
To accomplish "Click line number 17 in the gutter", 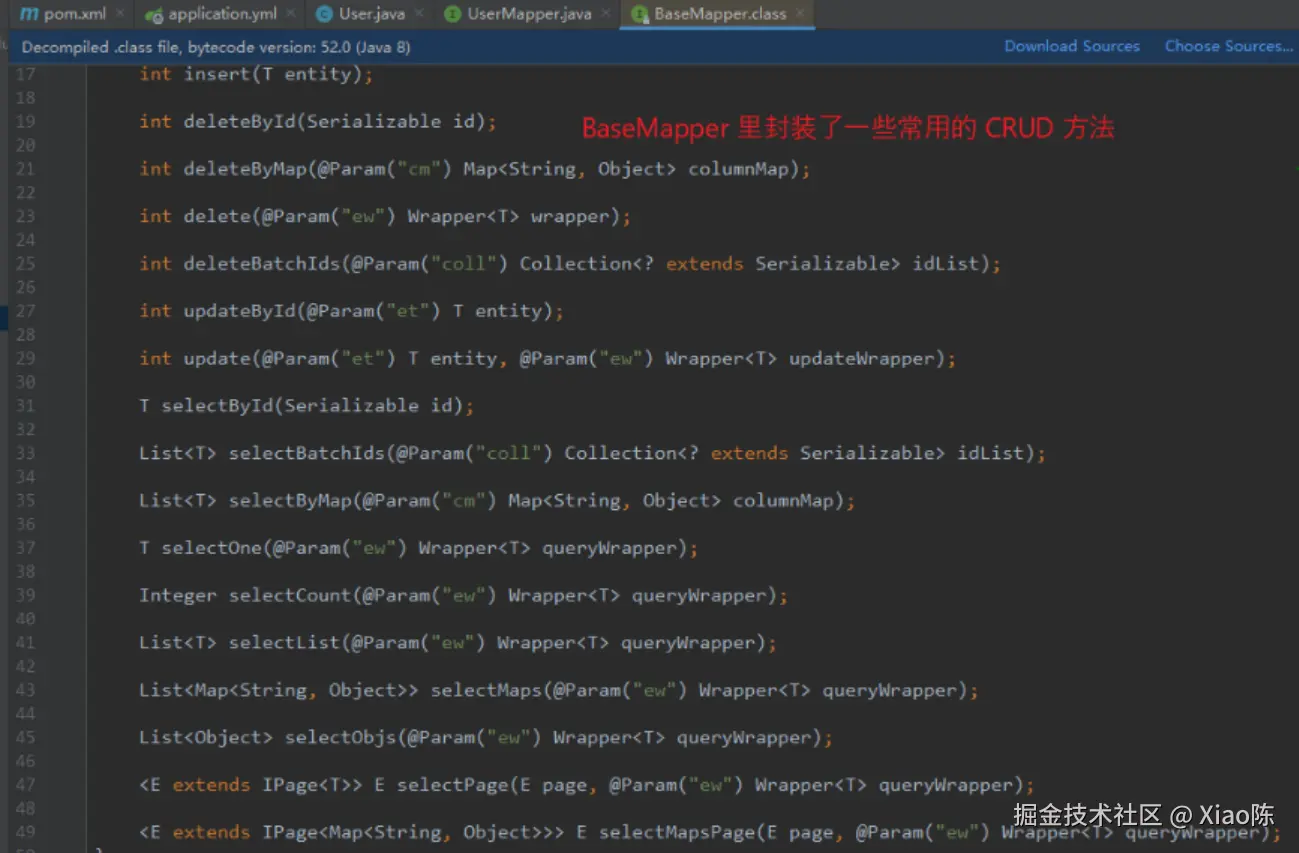I will point(25,74).
